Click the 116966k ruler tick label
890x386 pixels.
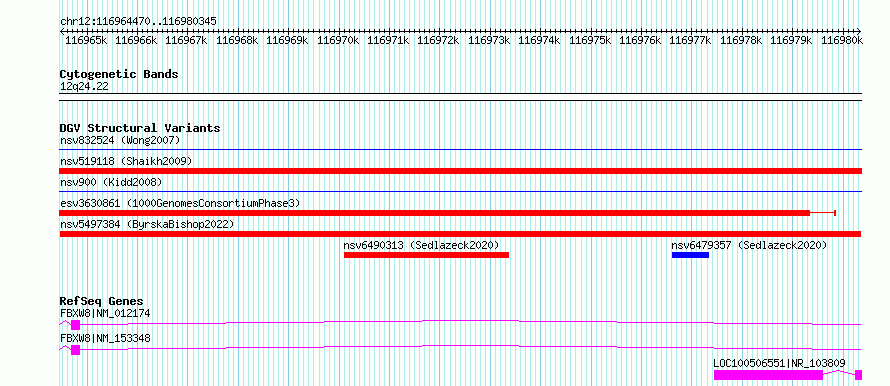136,40
